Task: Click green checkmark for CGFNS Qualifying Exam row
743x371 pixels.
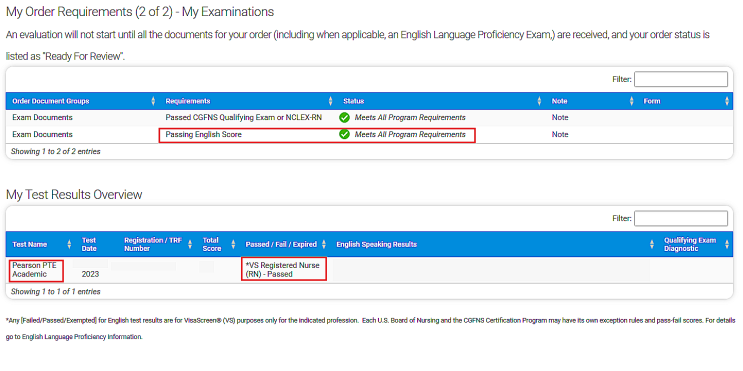Action: [x=344, y=118]
